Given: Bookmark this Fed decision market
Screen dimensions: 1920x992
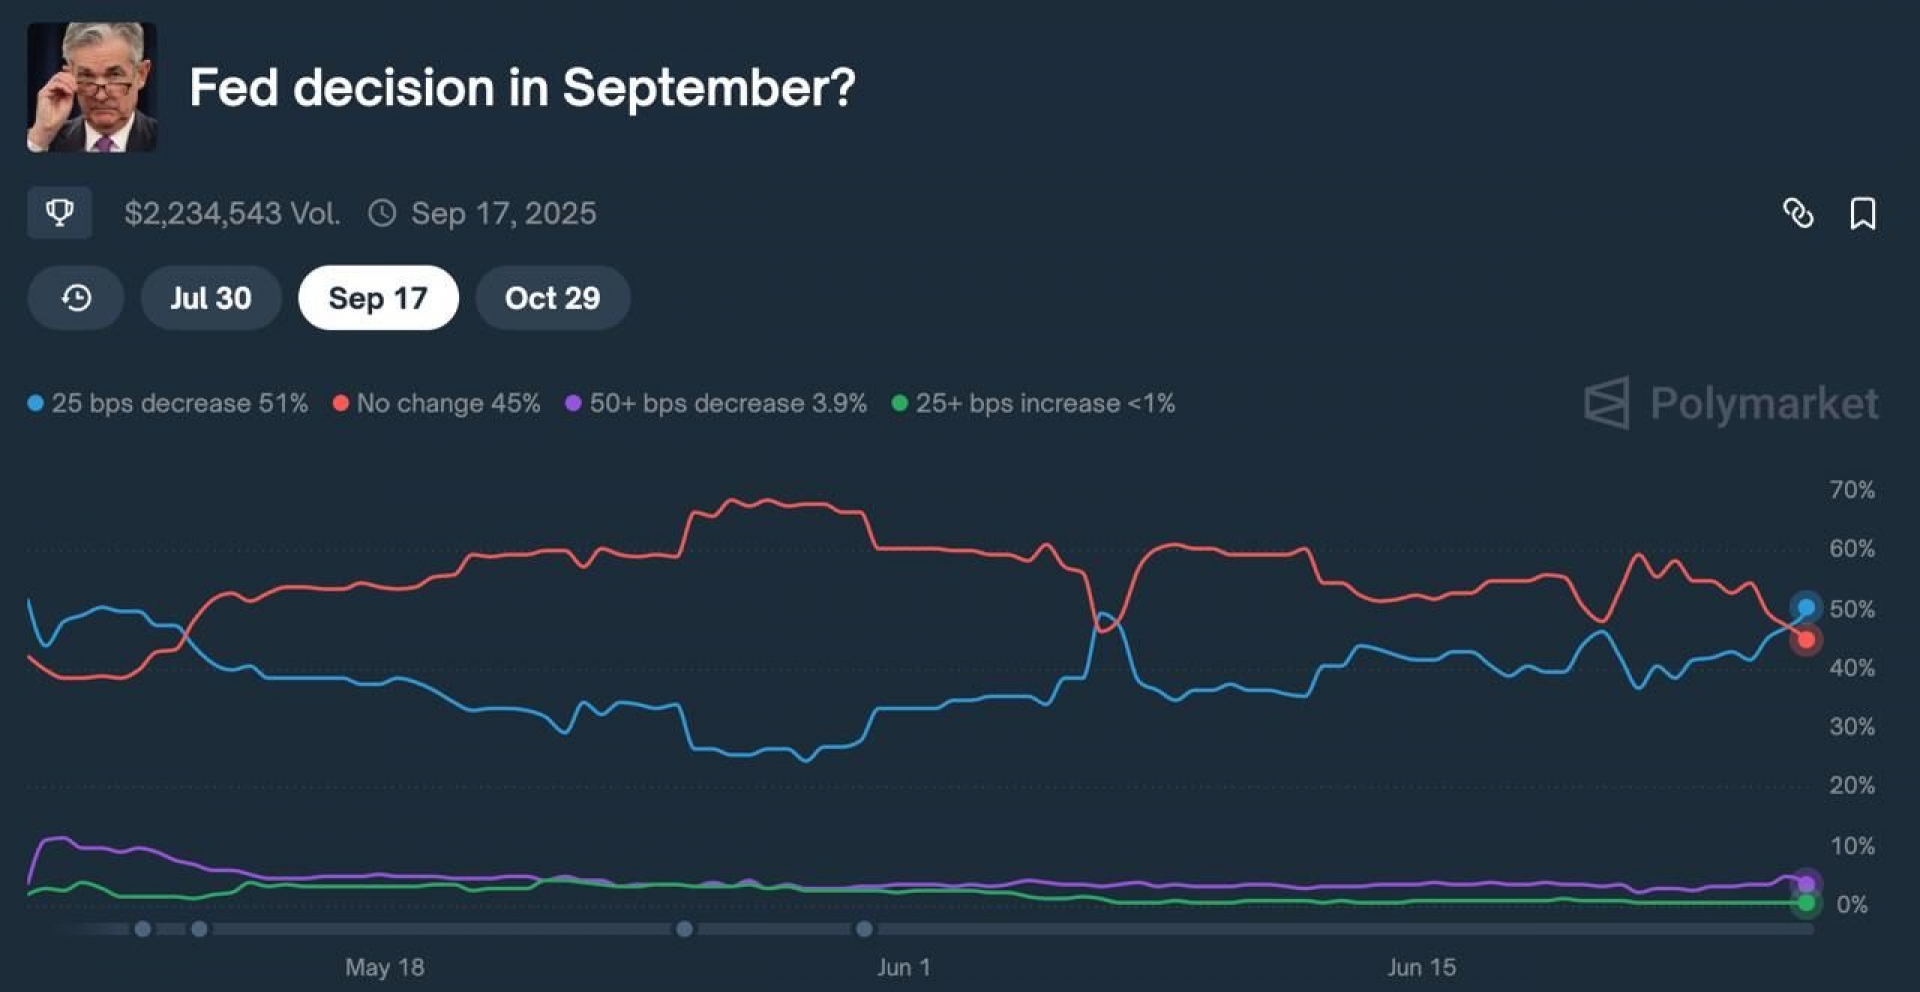Looking at the screenshot, I should (x=1862, y=213).
